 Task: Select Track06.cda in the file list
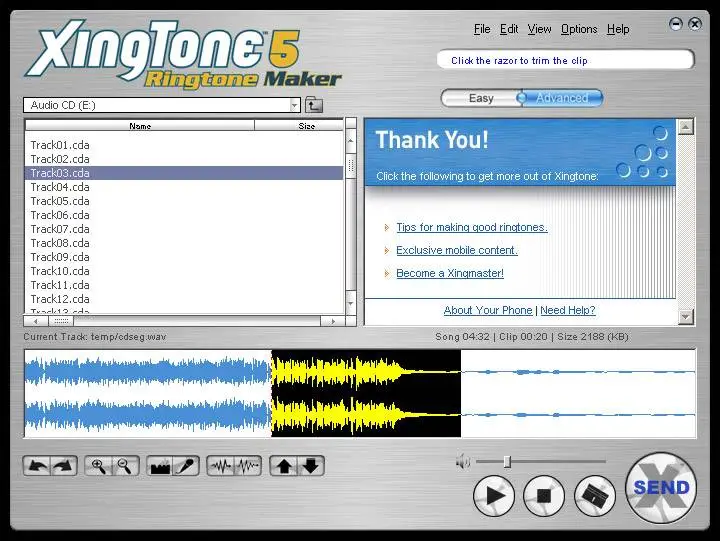(184, 215)
